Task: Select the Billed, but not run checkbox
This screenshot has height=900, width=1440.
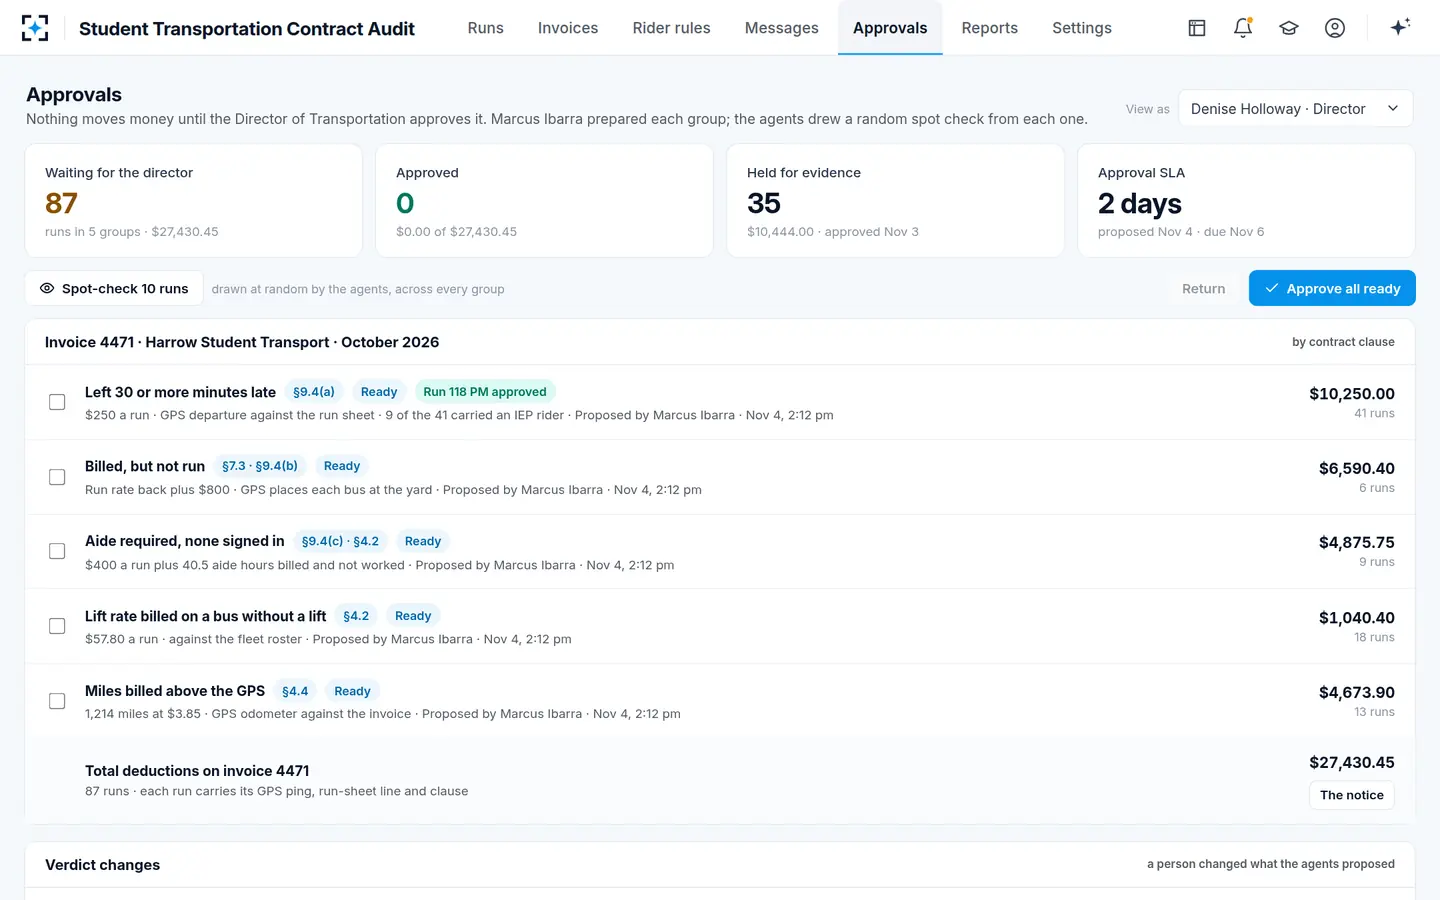Action: click(x=57, y=477)
